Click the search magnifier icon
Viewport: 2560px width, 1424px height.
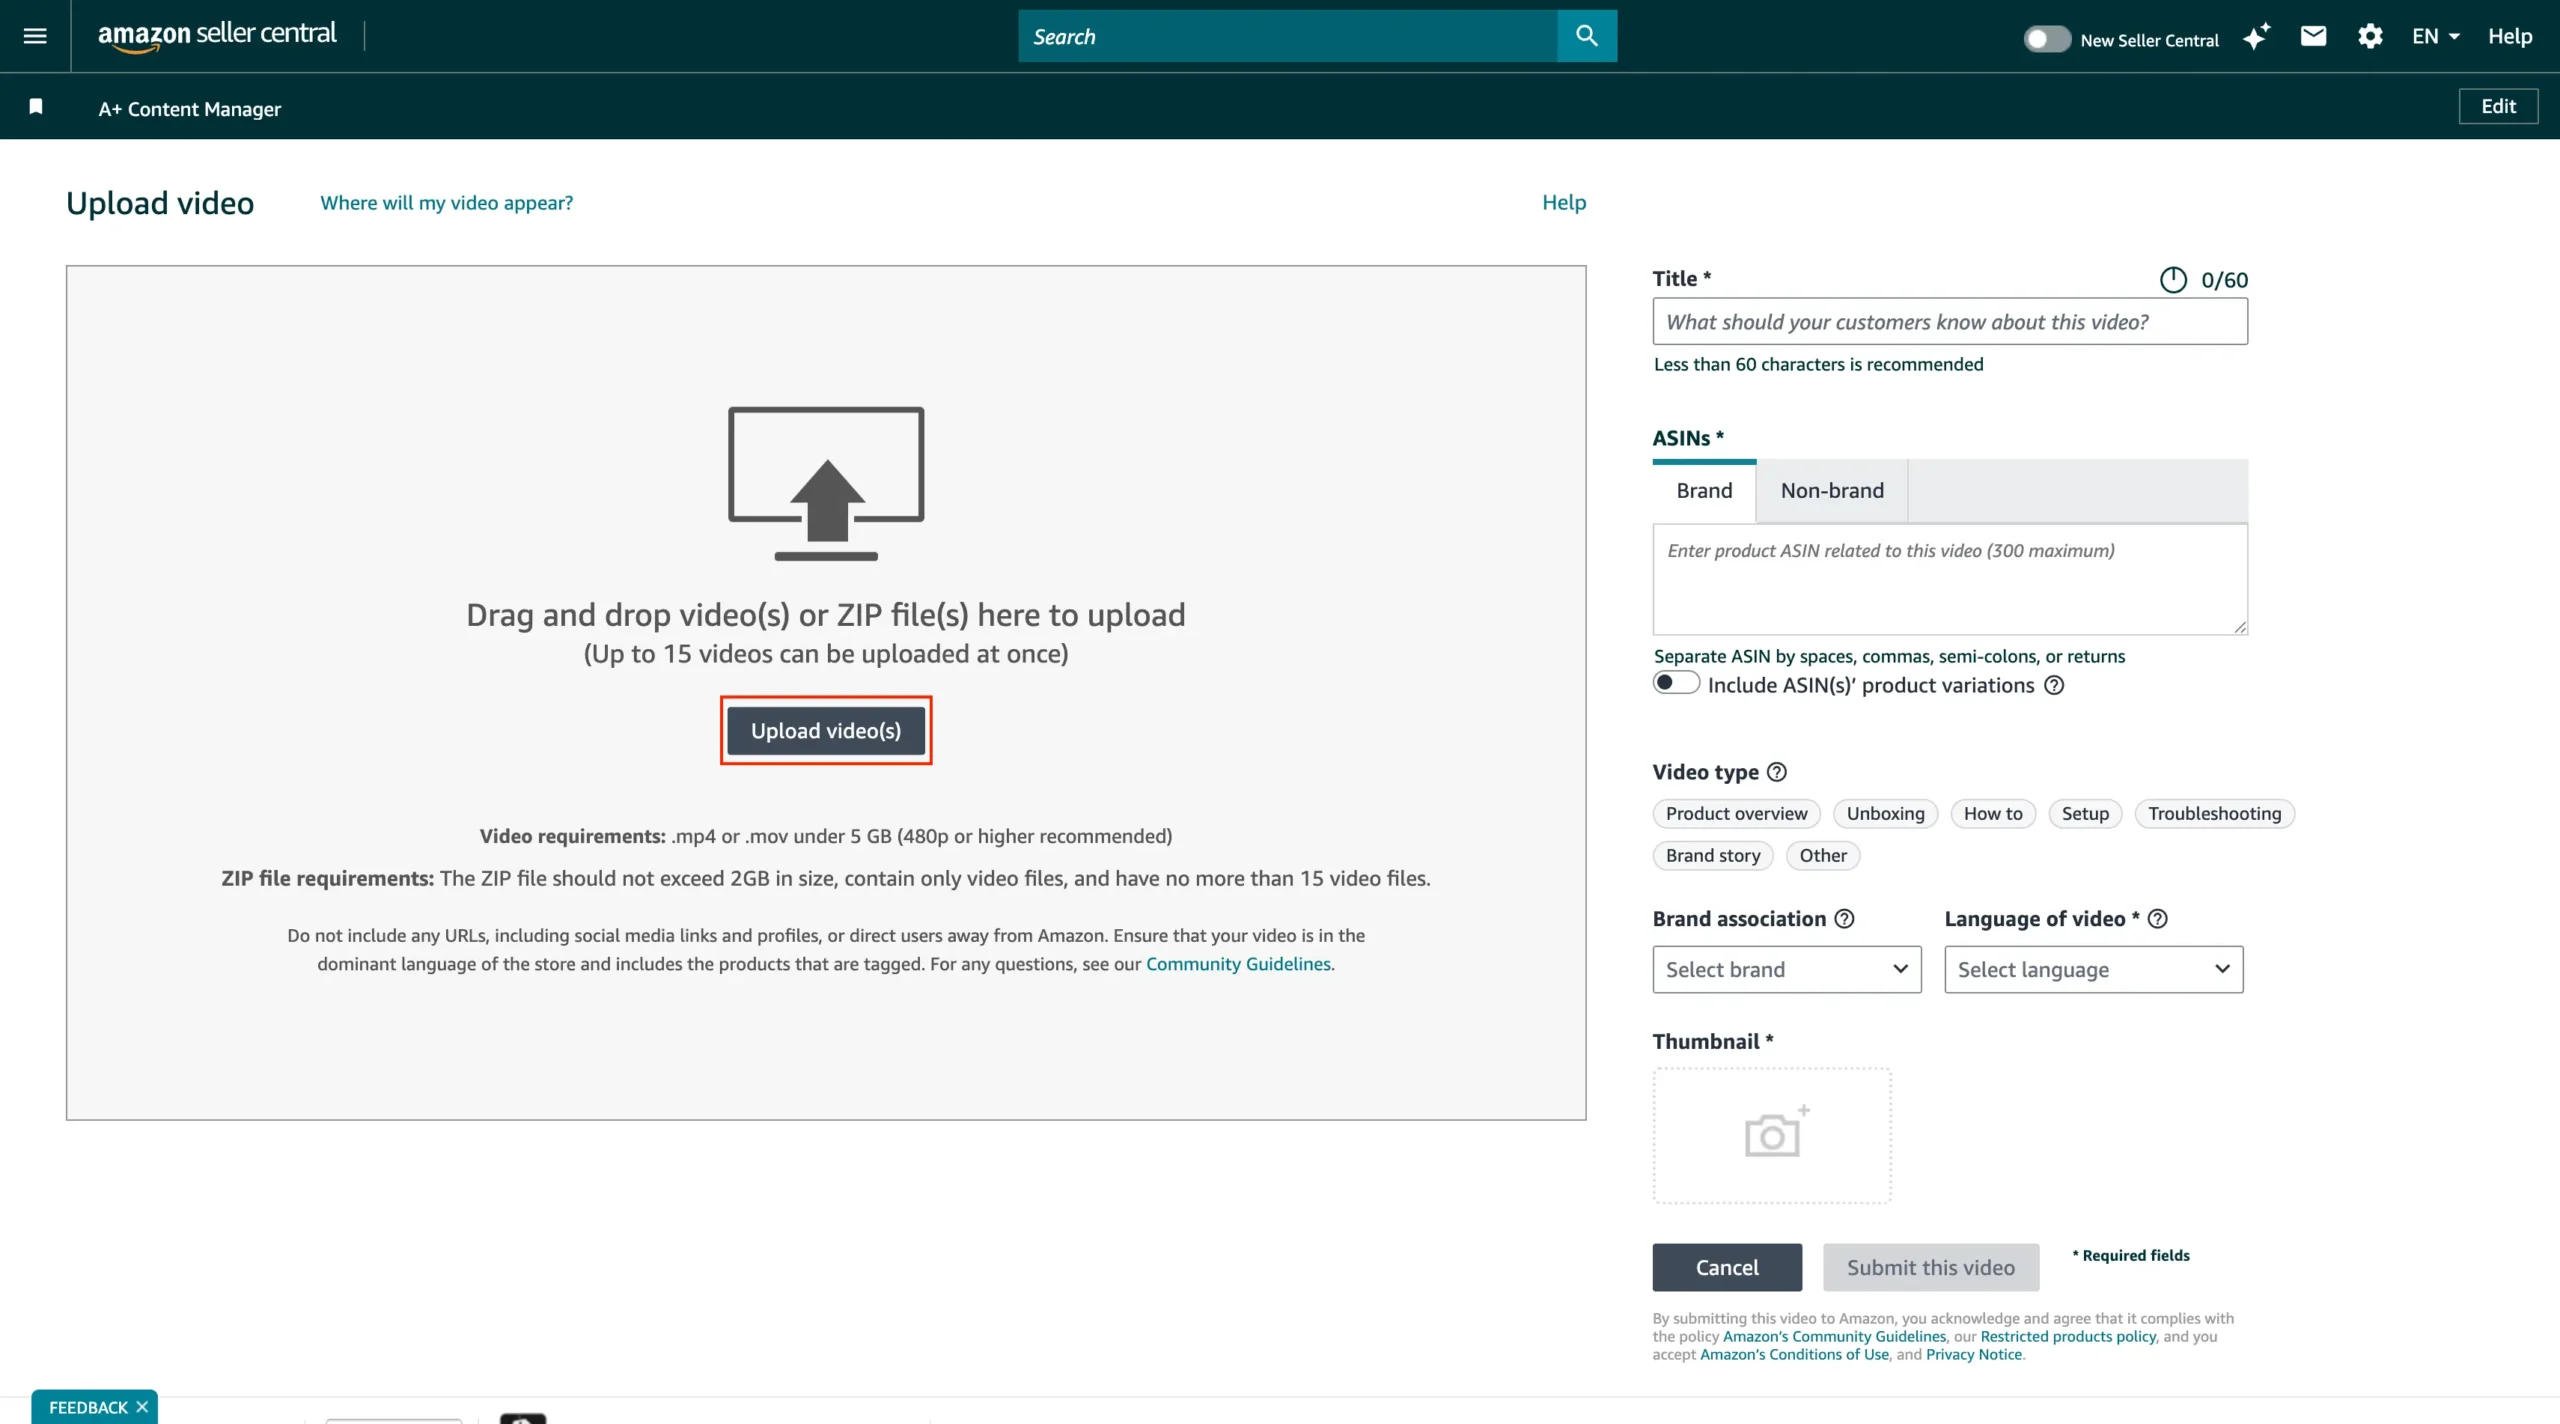(x=1586, y=36)
